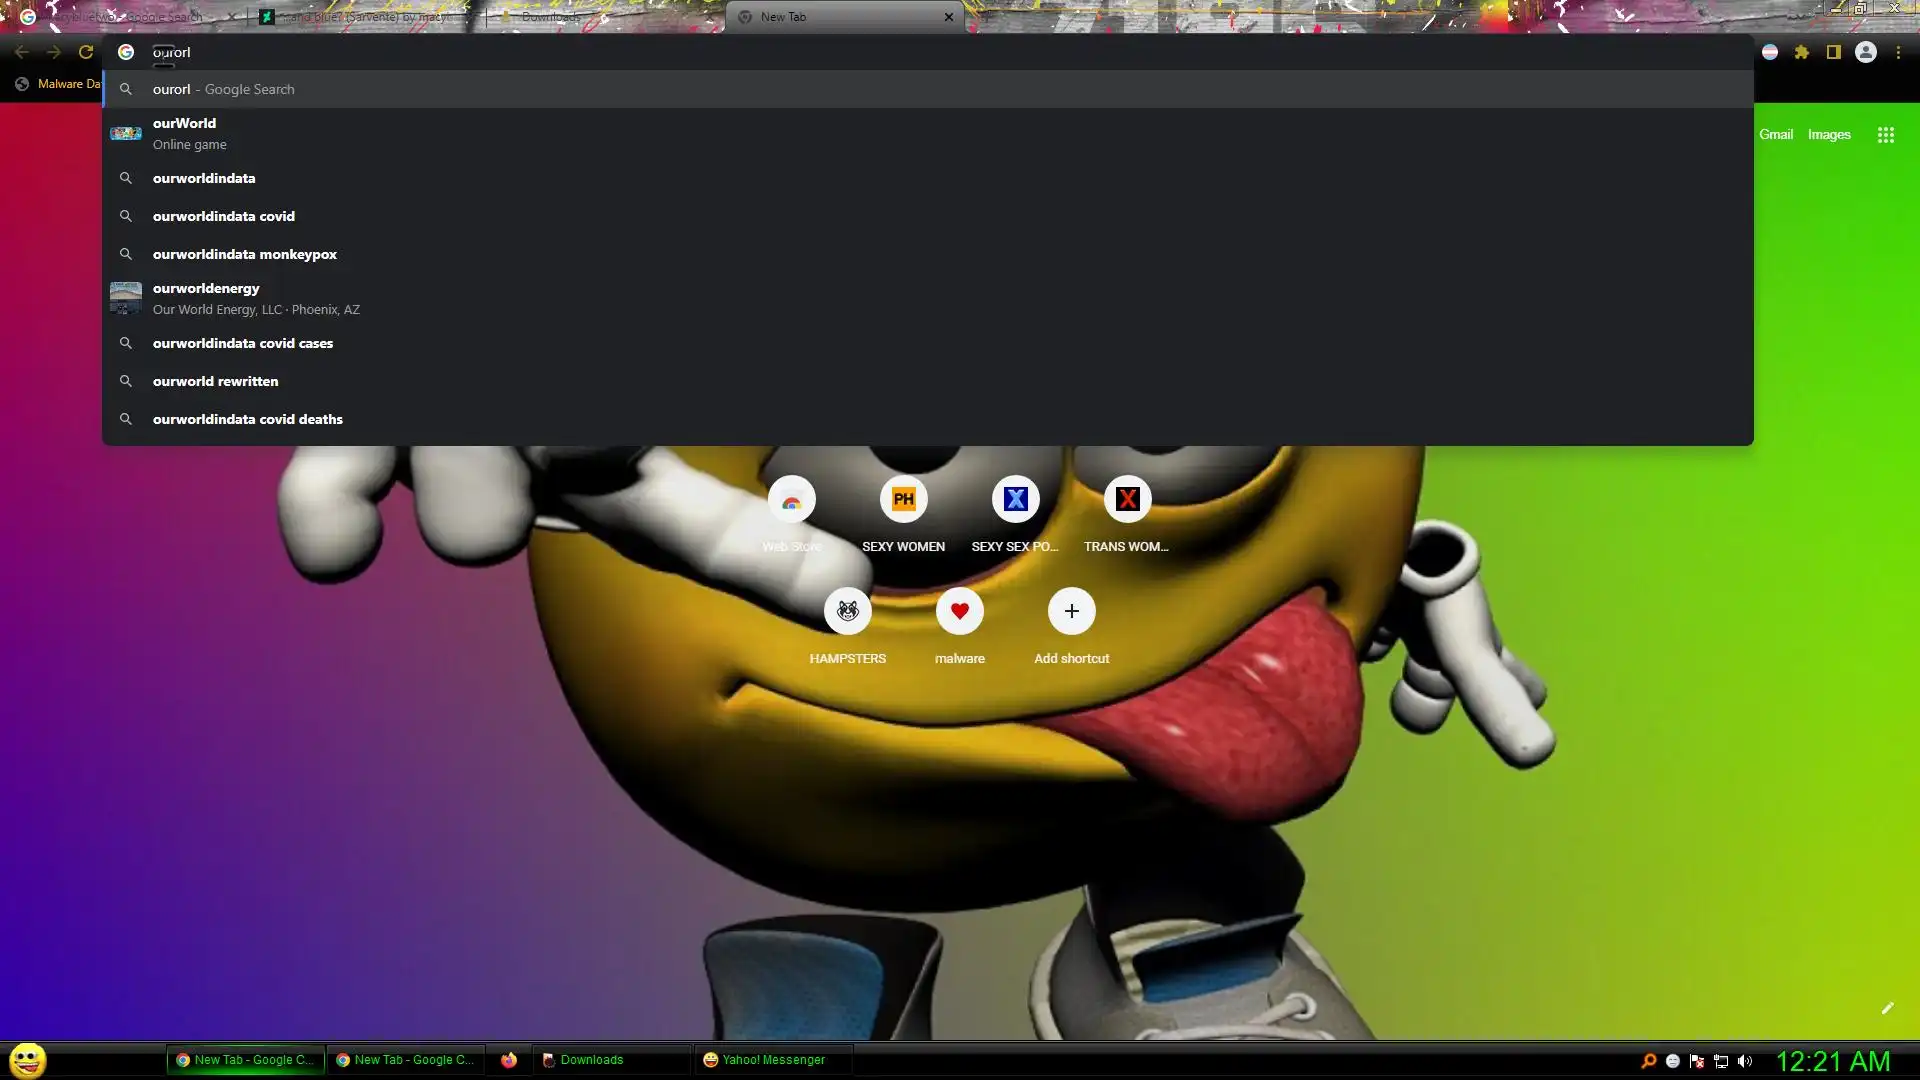Open the Malware bookmark in bookmarks bar

[x=58, y=84]
